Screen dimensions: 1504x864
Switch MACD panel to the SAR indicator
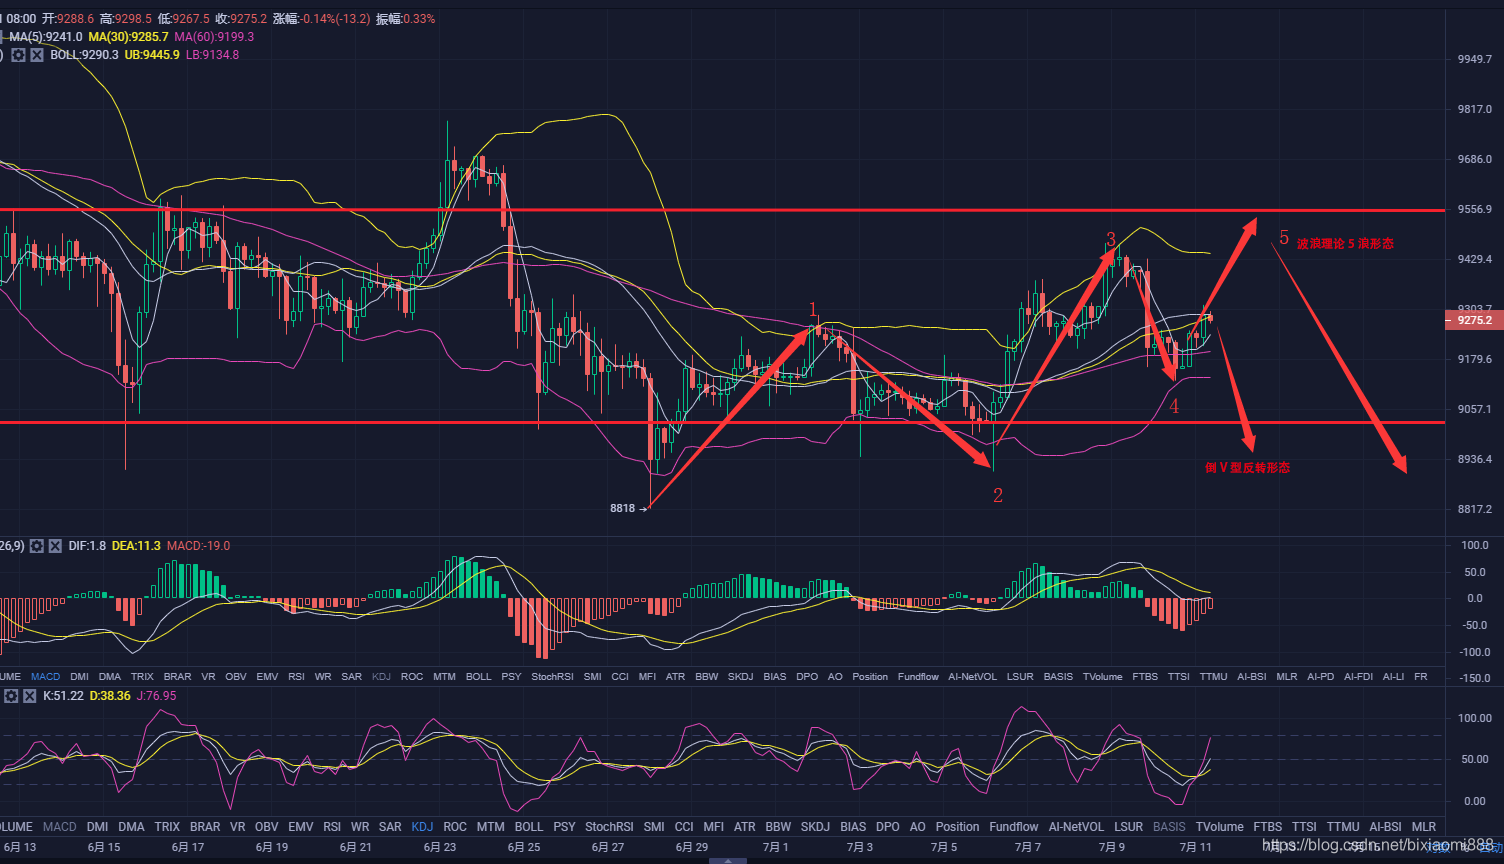tap(351, 677)
